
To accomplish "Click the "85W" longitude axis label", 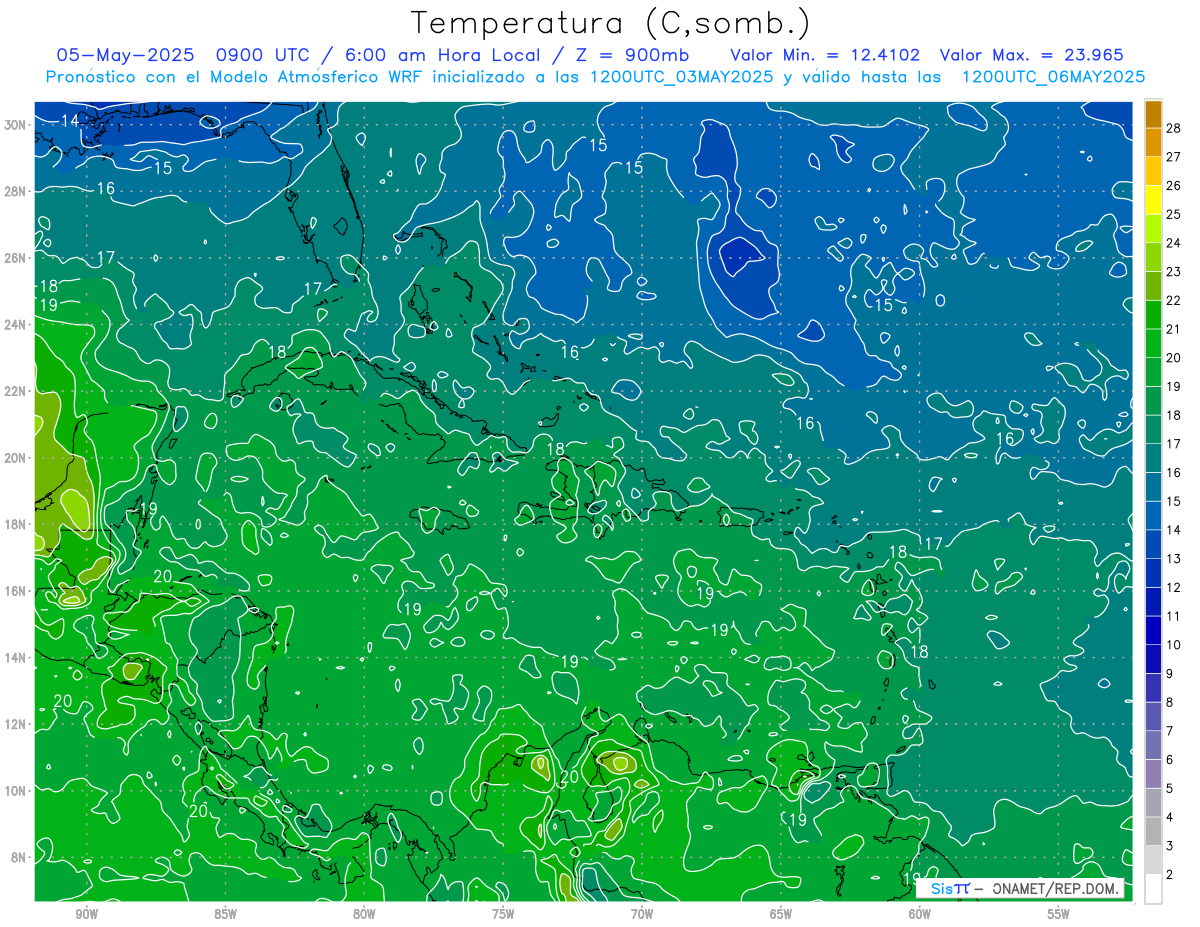I will 225,915.
